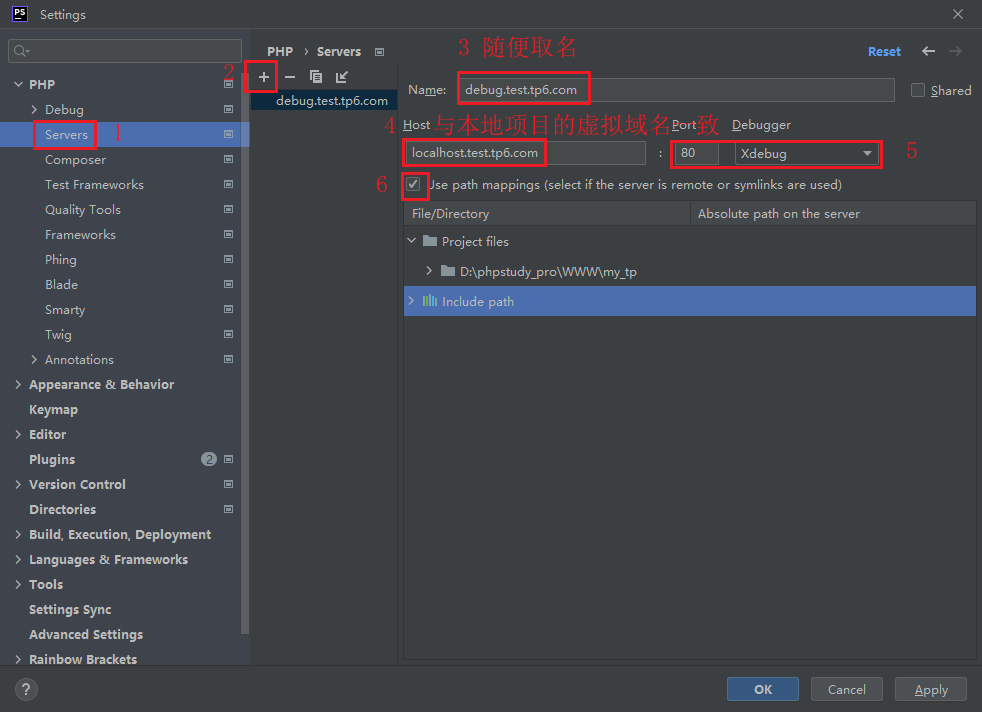Collapse the Project files node
Viewport: 982px width, 712px height.
pos(411,241)
